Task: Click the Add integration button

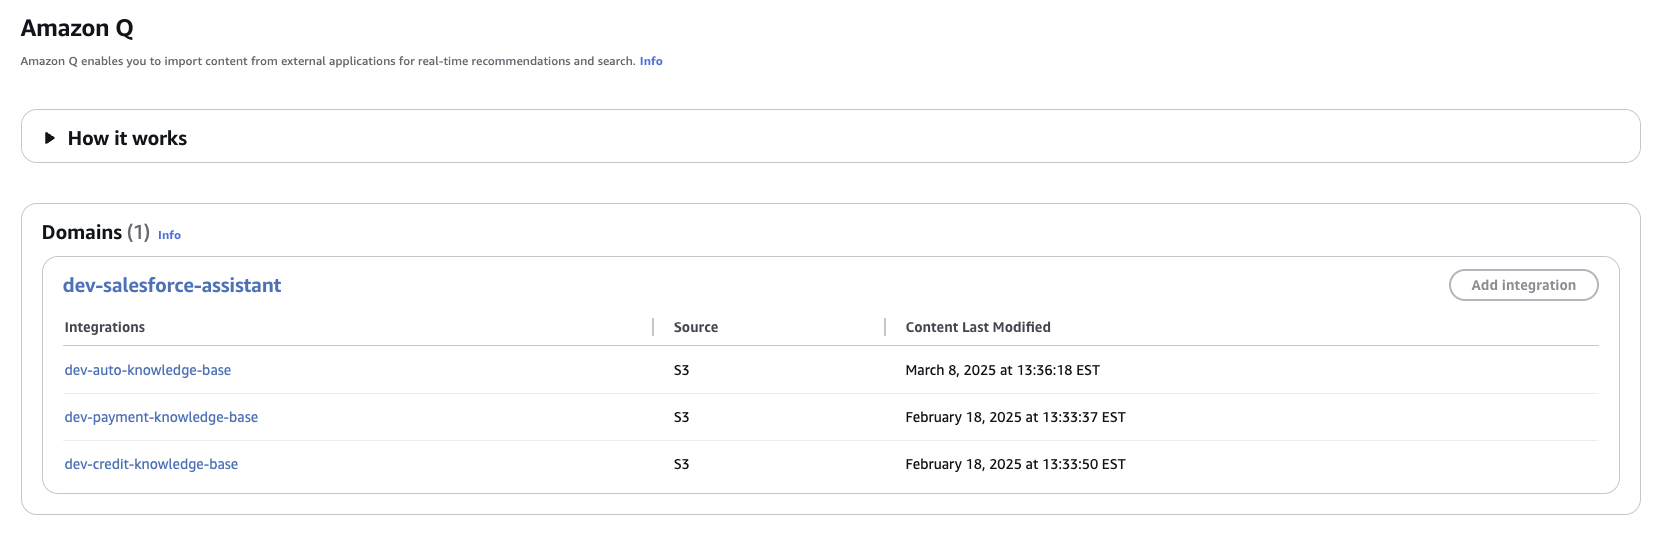Action: pyautogui.click(x=1523, y=285)
